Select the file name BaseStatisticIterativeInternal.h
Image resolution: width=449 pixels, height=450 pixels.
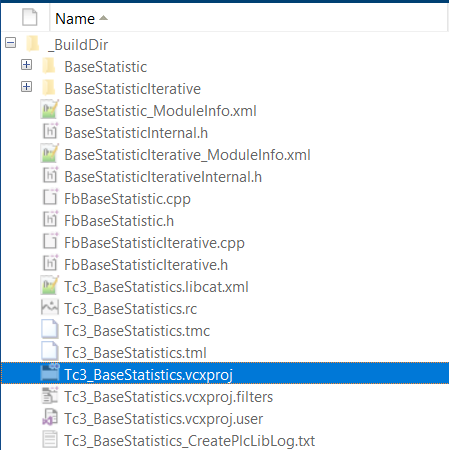[x=163, y=177]
